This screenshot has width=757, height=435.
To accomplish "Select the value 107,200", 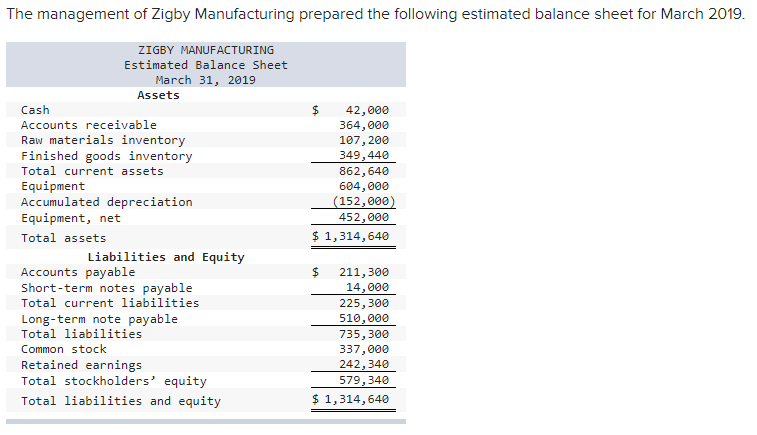I will click(364, 140).
